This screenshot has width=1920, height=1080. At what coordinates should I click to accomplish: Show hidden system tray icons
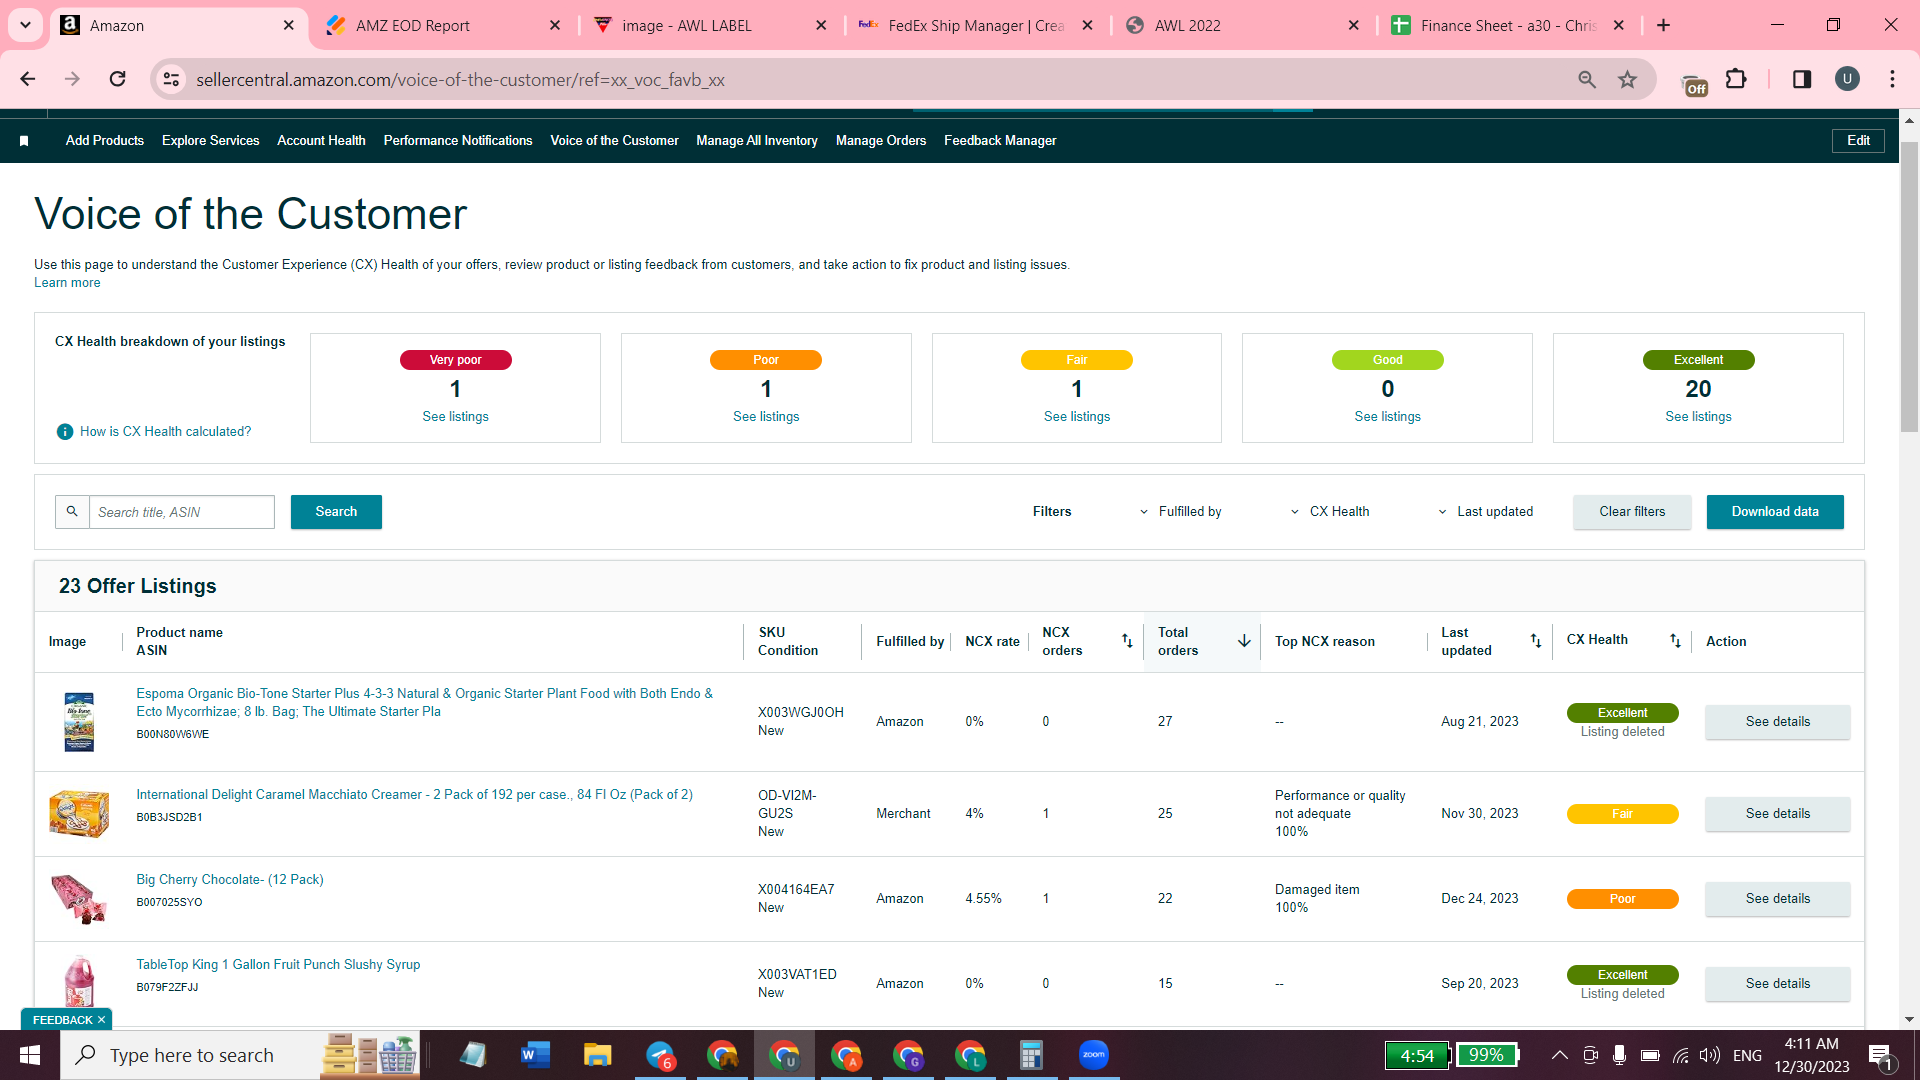point(1559,1055)
